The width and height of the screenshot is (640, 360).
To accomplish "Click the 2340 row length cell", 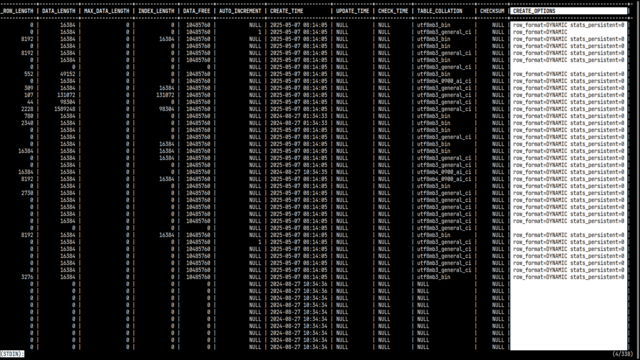I will tap(27, 123).
